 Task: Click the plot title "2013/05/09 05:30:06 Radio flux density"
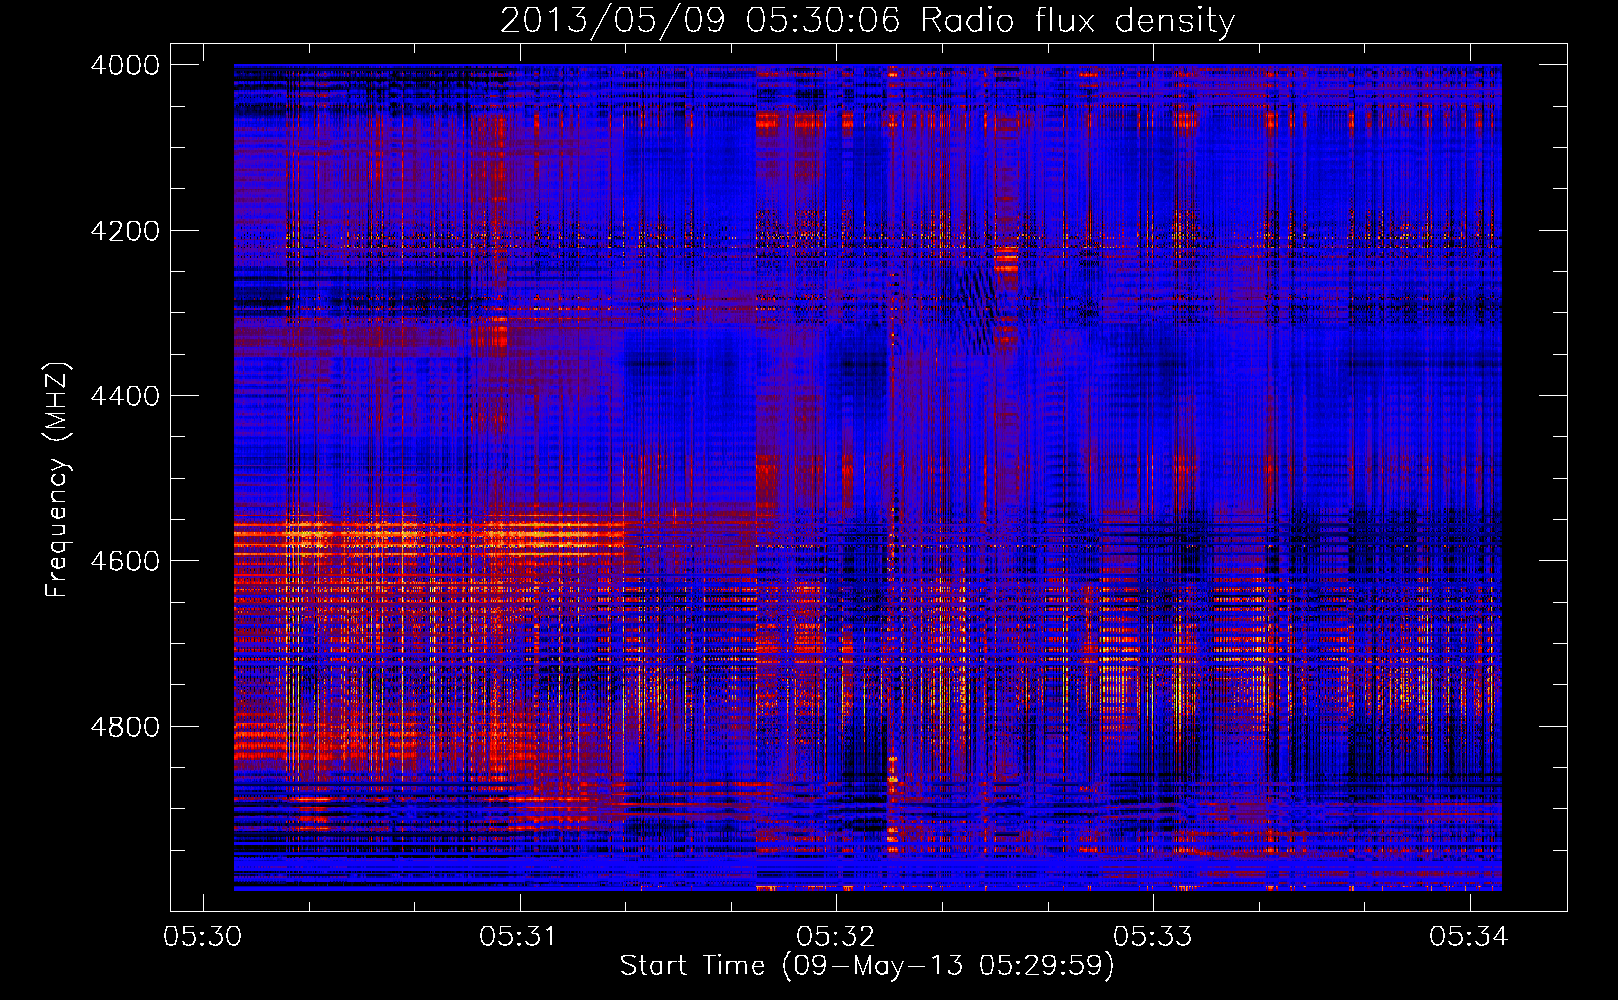(867, 20)
